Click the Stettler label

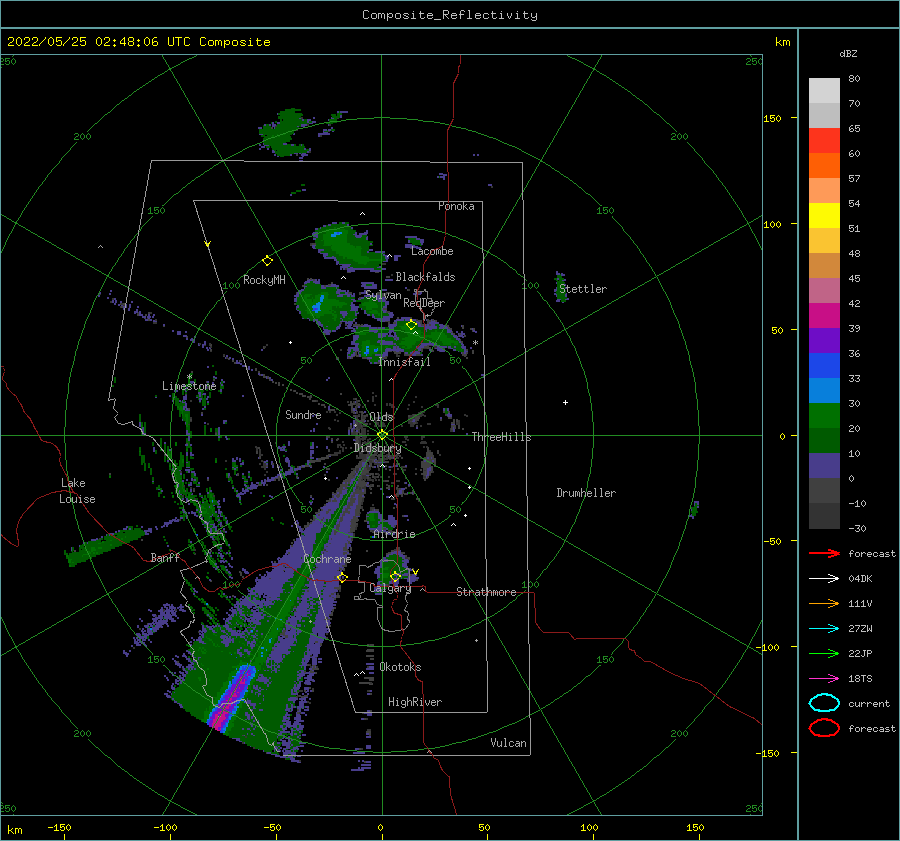tap(583, 289)
